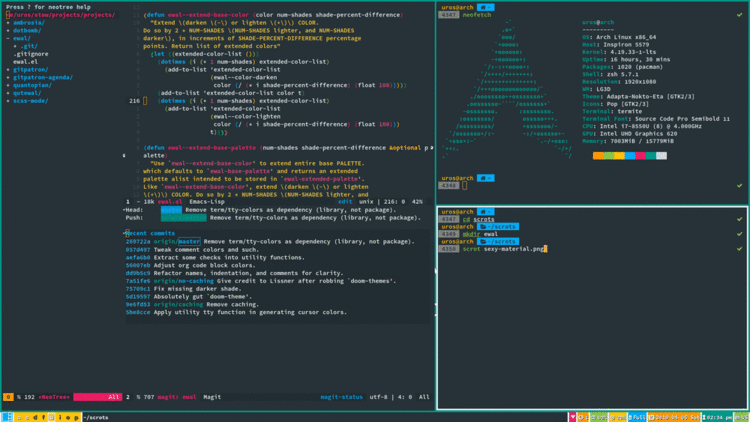Select commit 9e6fd53 Remove caching
The height and width of the screenshot is (422, 750).
[x=192, y=304]
